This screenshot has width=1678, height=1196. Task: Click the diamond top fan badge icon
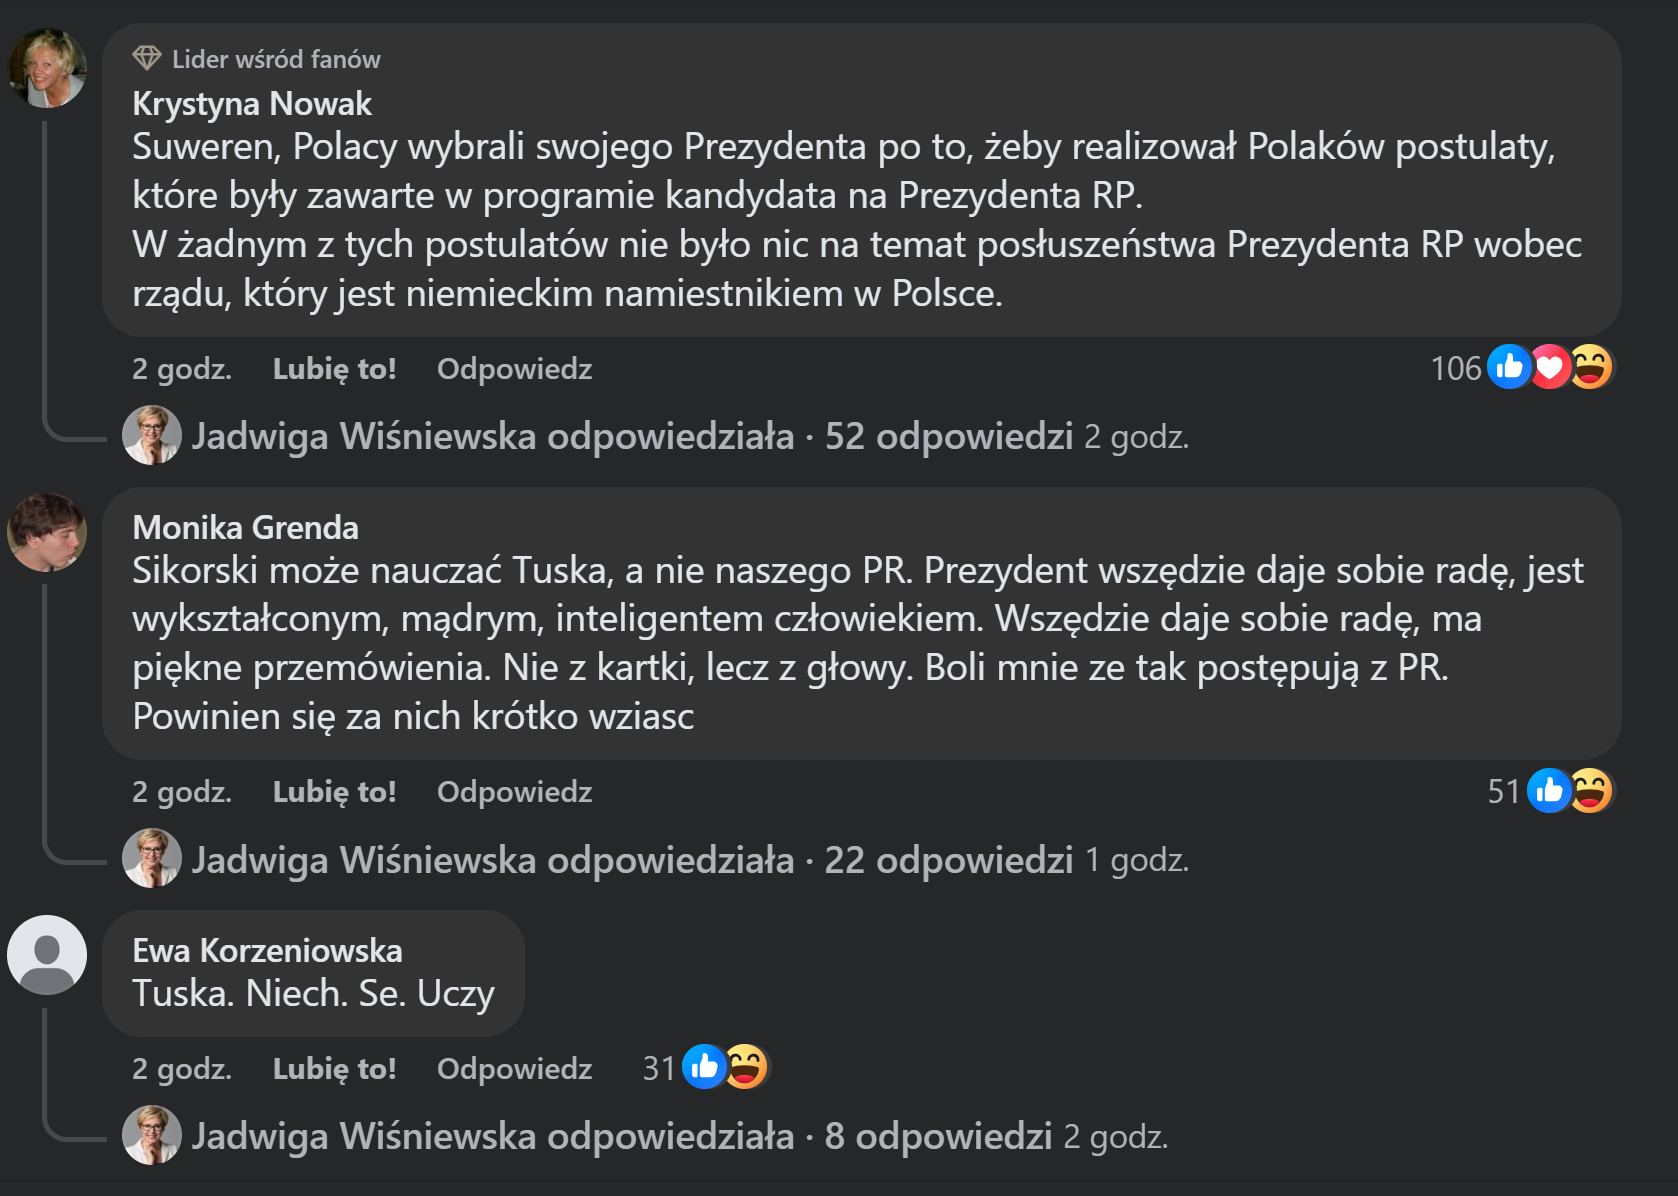coord(147,58)
